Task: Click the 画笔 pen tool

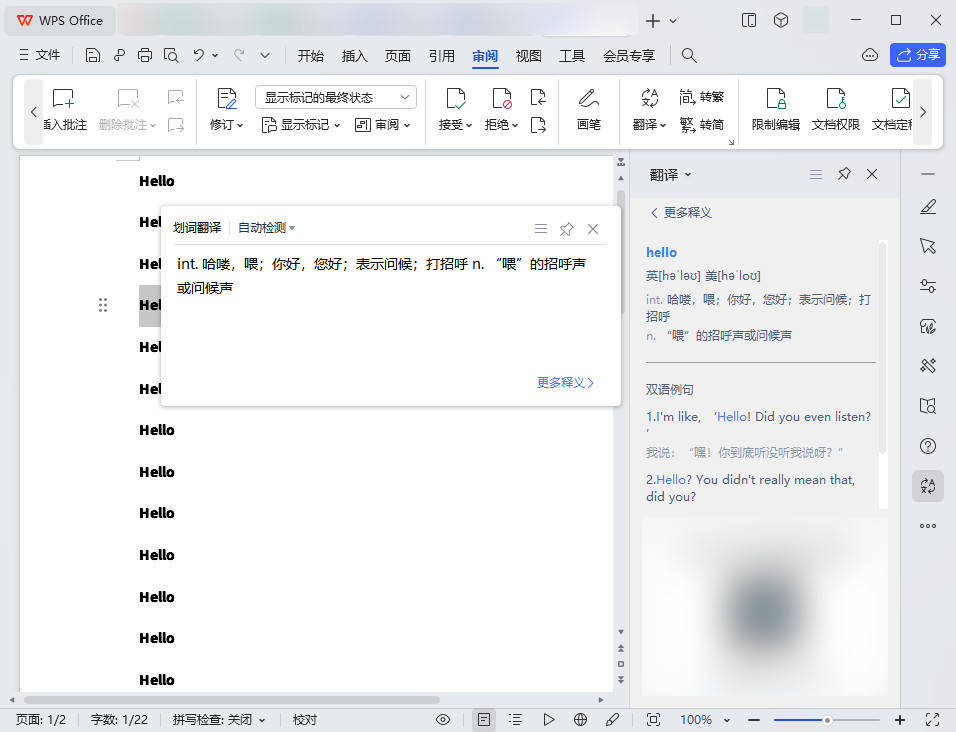Action: pyautogui.click(x=588, y=110)
